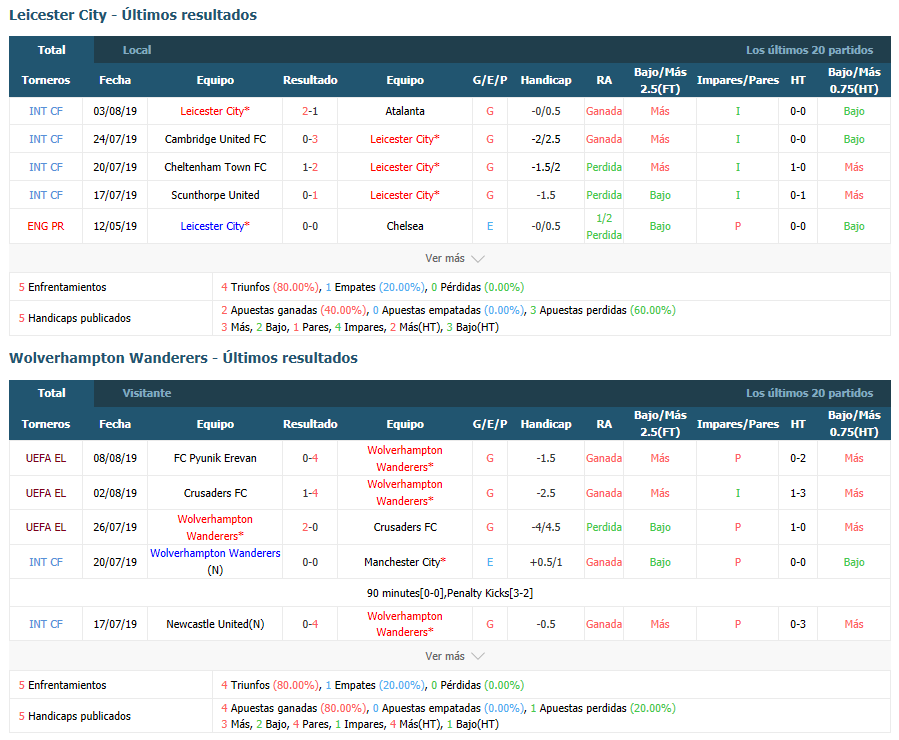Click the 2-1 result versus Atalanta

310,111
